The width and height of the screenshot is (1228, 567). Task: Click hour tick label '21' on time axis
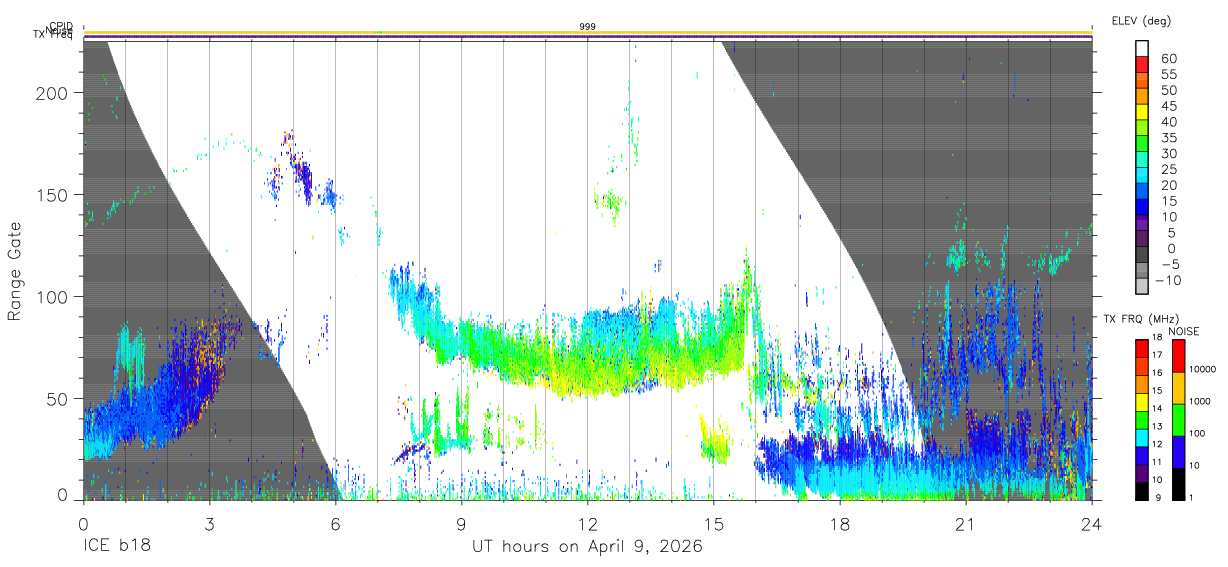tap(965, 524)
